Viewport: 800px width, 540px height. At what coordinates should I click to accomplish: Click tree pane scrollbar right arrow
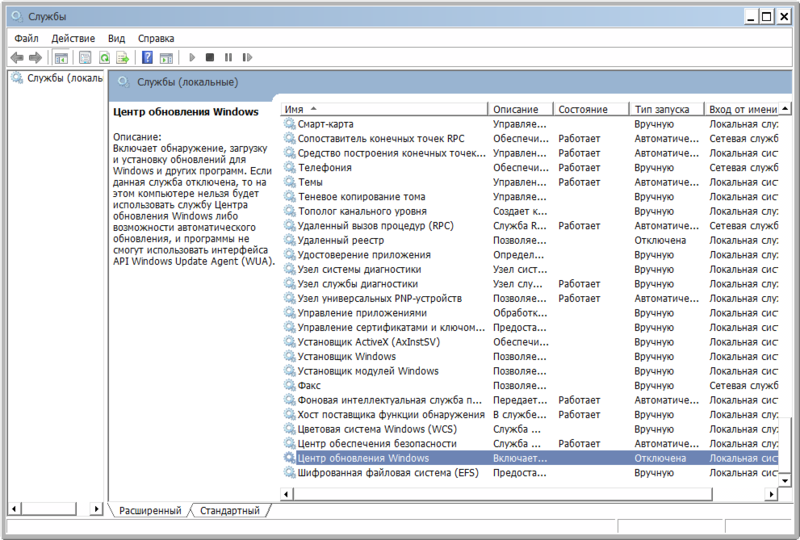click(x=96, y=508)
